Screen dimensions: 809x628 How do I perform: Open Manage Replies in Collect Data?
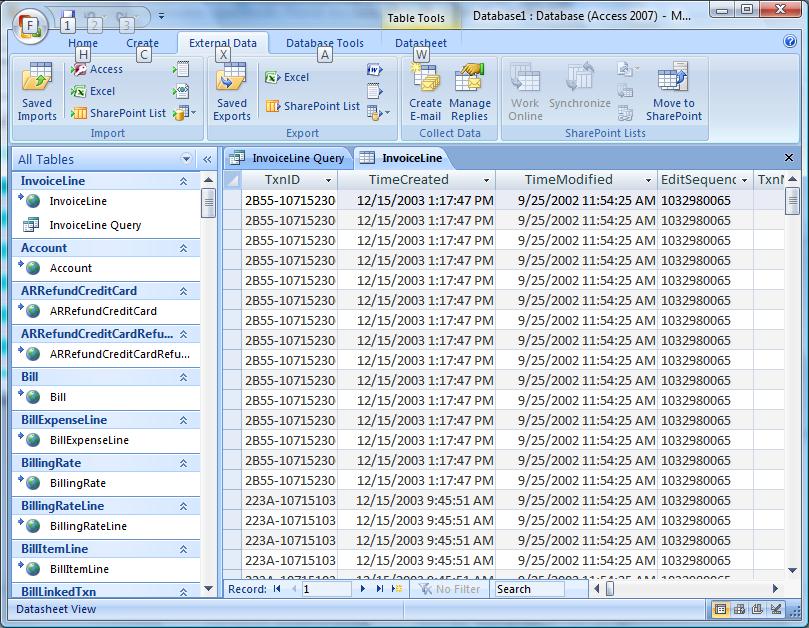[x=469, y=80]
